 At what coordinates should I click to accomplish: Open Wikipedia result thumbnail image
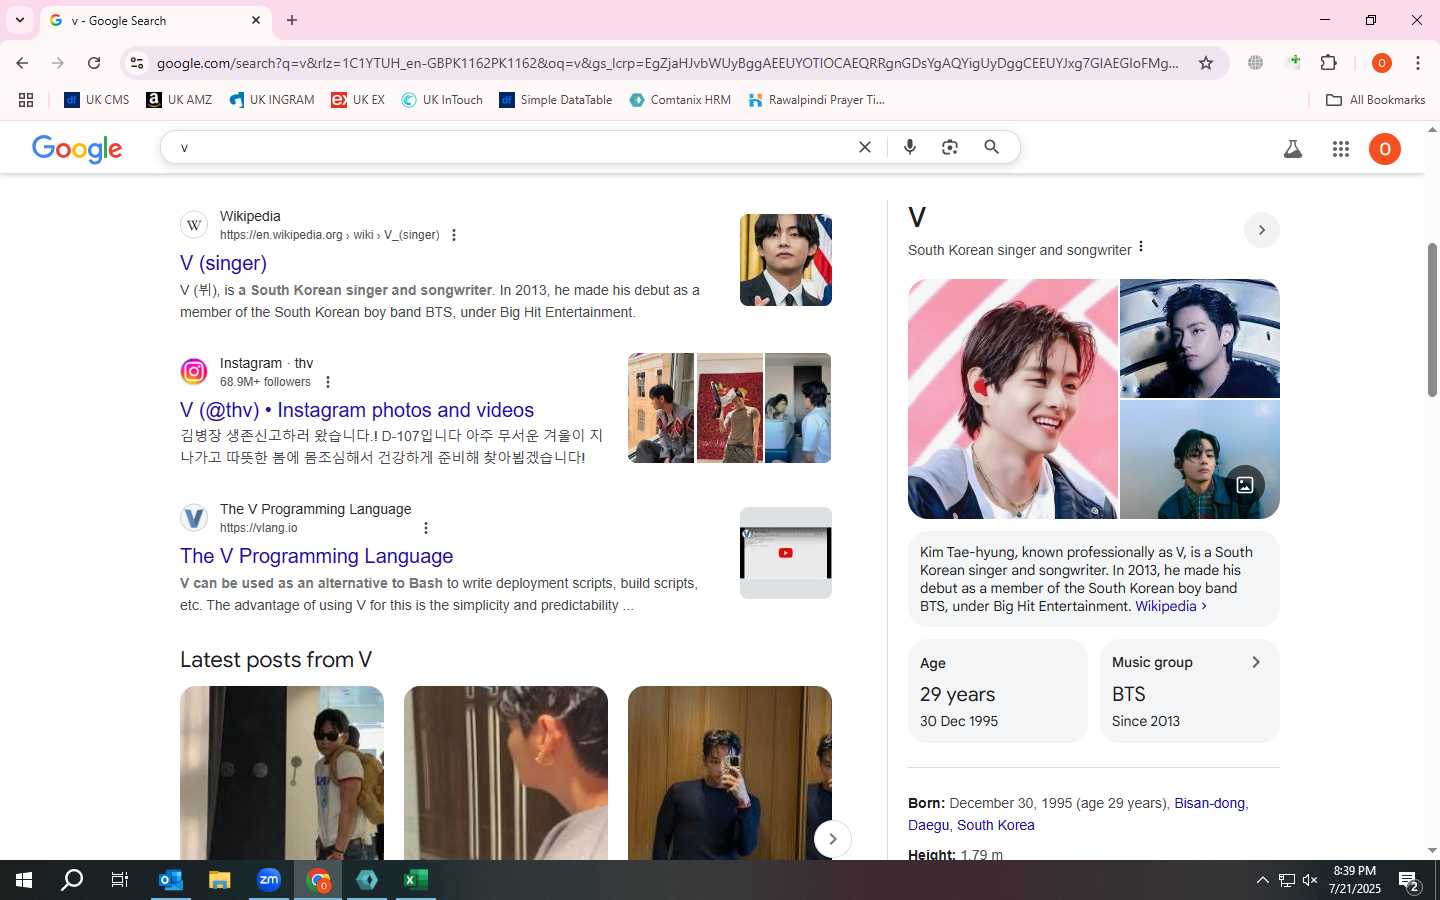pos(786,260)
